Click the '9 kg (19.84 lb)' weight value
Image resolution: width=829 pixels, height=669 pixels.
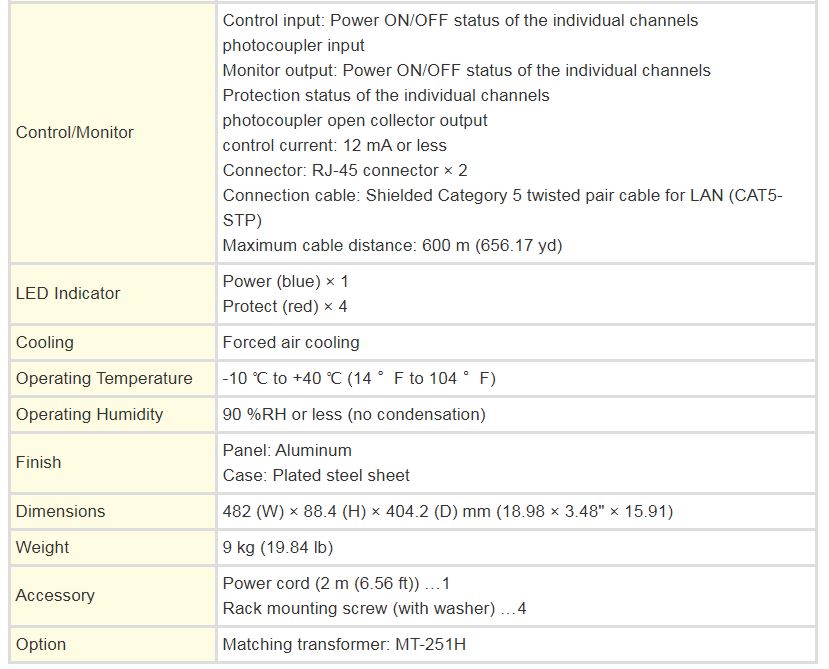(278, 547)
